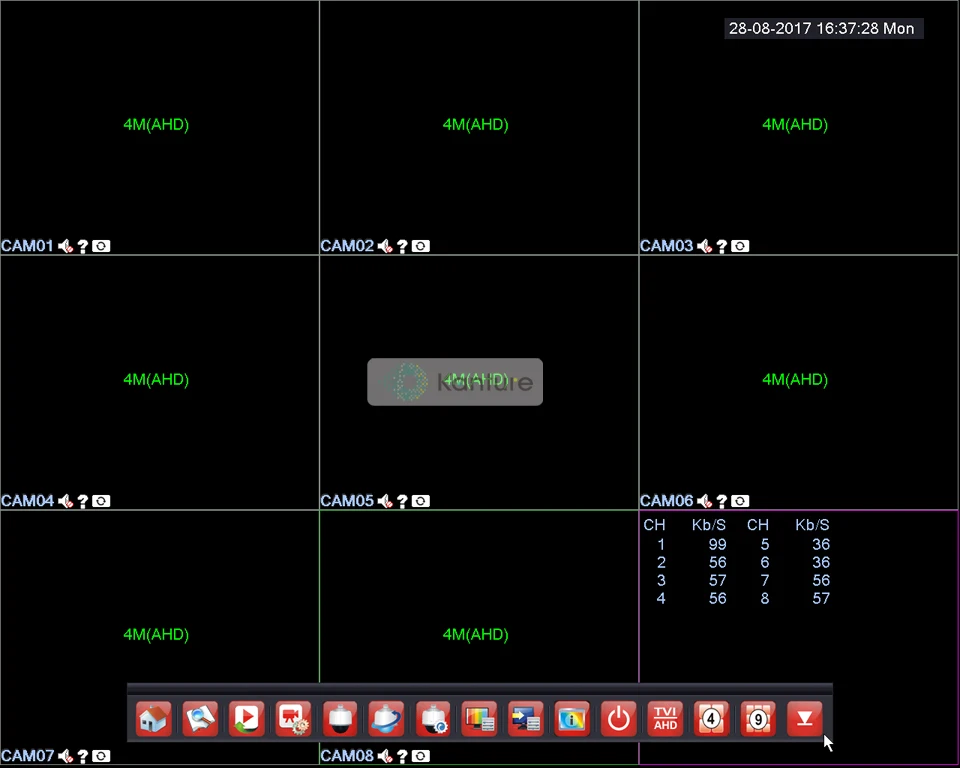Viewport: 960px width, 768px height.
Task: Select the CAM08 channel label
Action: click(x=347, y=756)
